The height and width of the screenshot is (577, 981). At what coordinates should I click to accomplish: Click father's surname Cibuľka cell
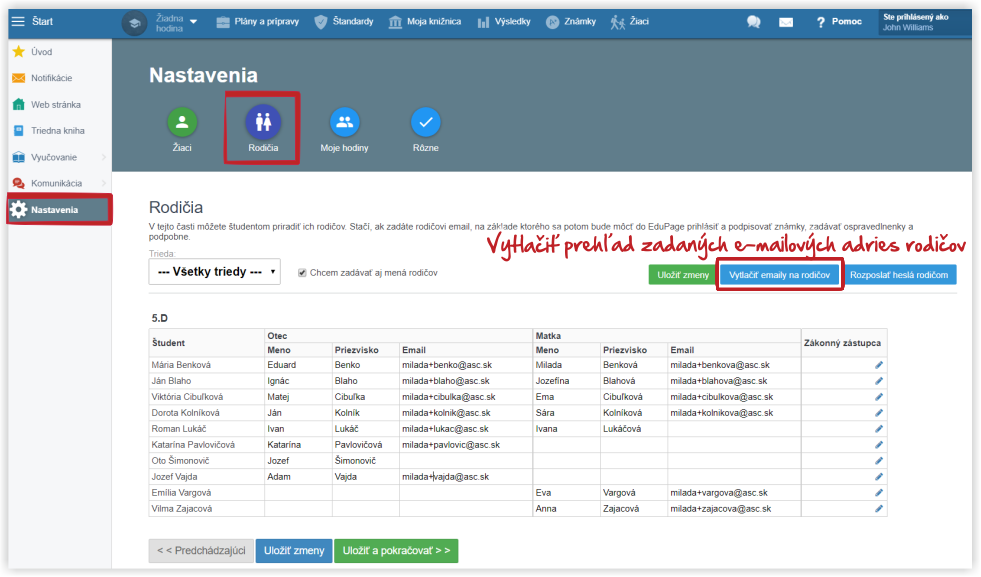365,397
